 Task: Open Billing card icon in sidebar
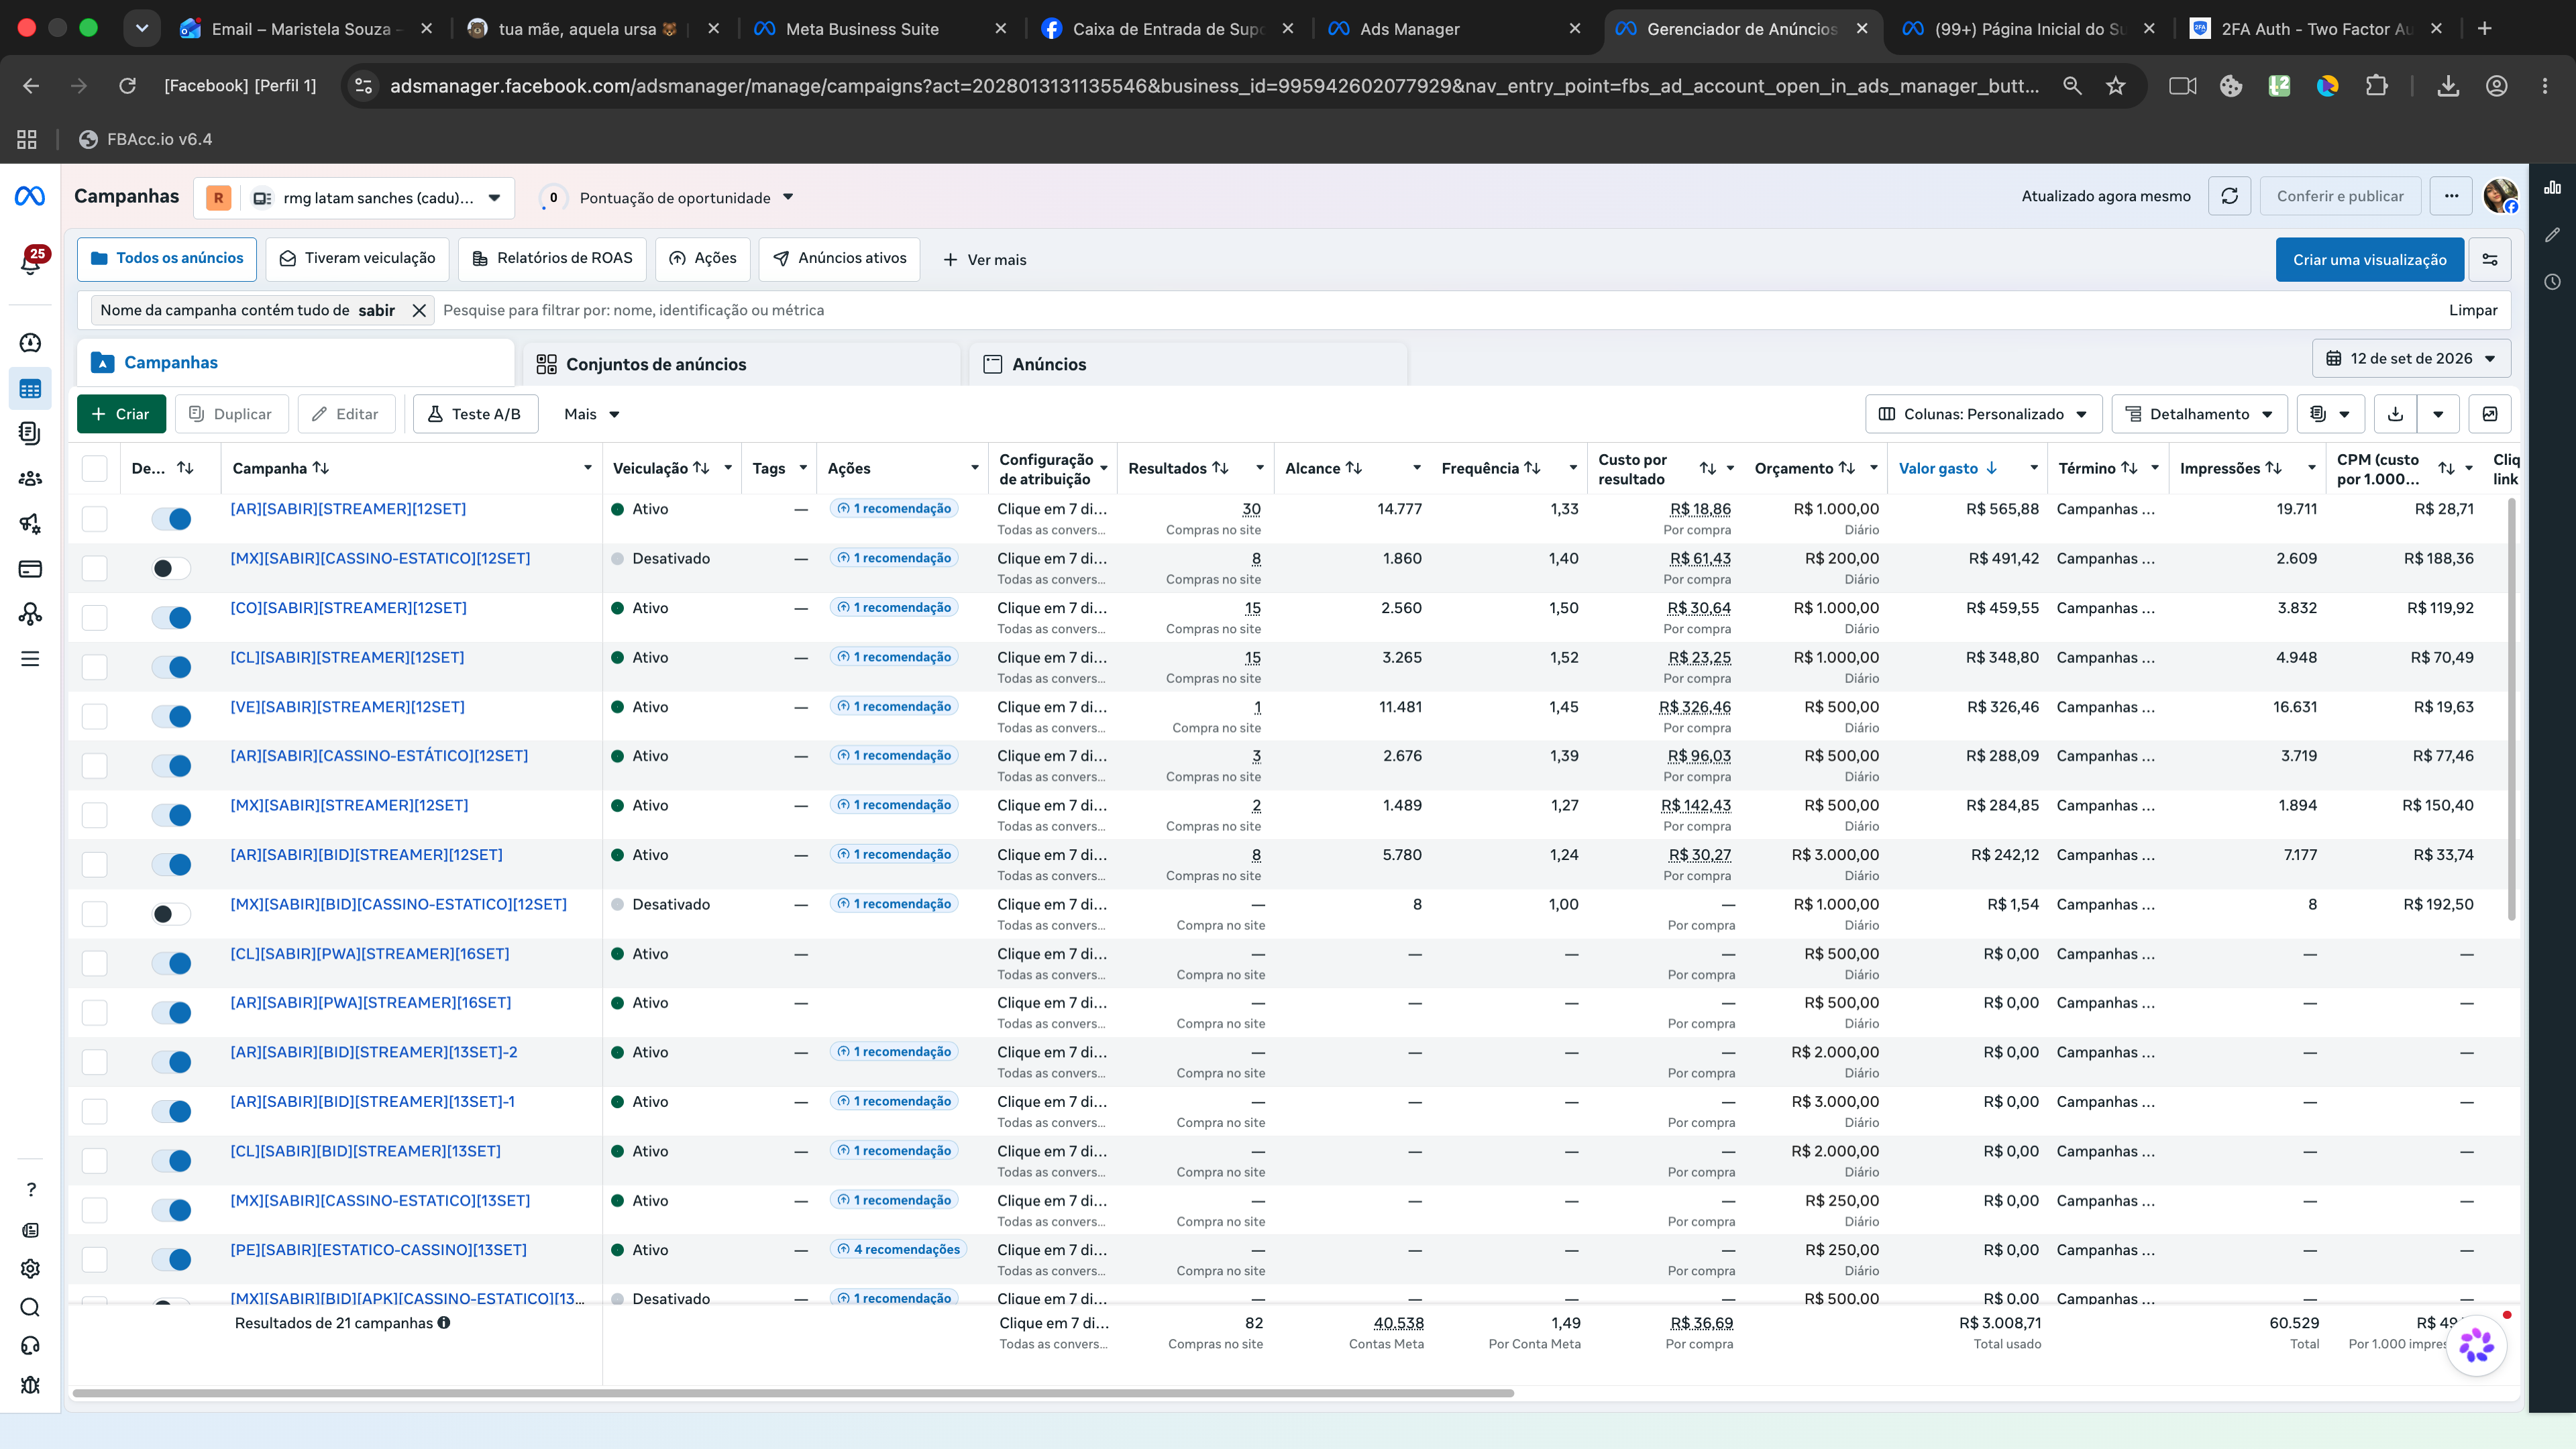coord(30,569)
